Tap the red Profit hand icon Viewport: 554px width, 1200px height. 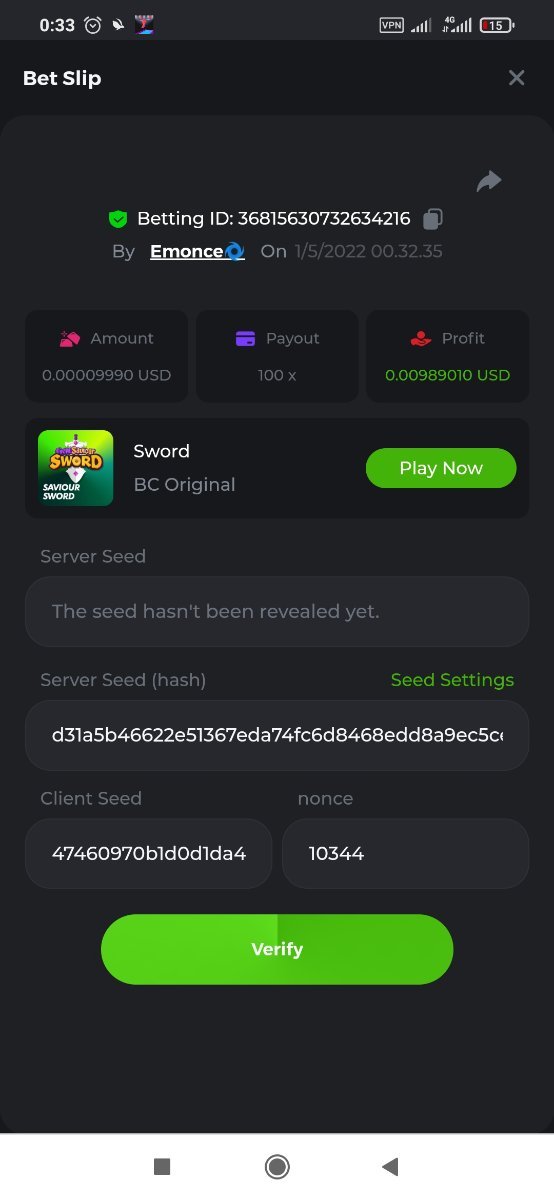pos(421,339)
